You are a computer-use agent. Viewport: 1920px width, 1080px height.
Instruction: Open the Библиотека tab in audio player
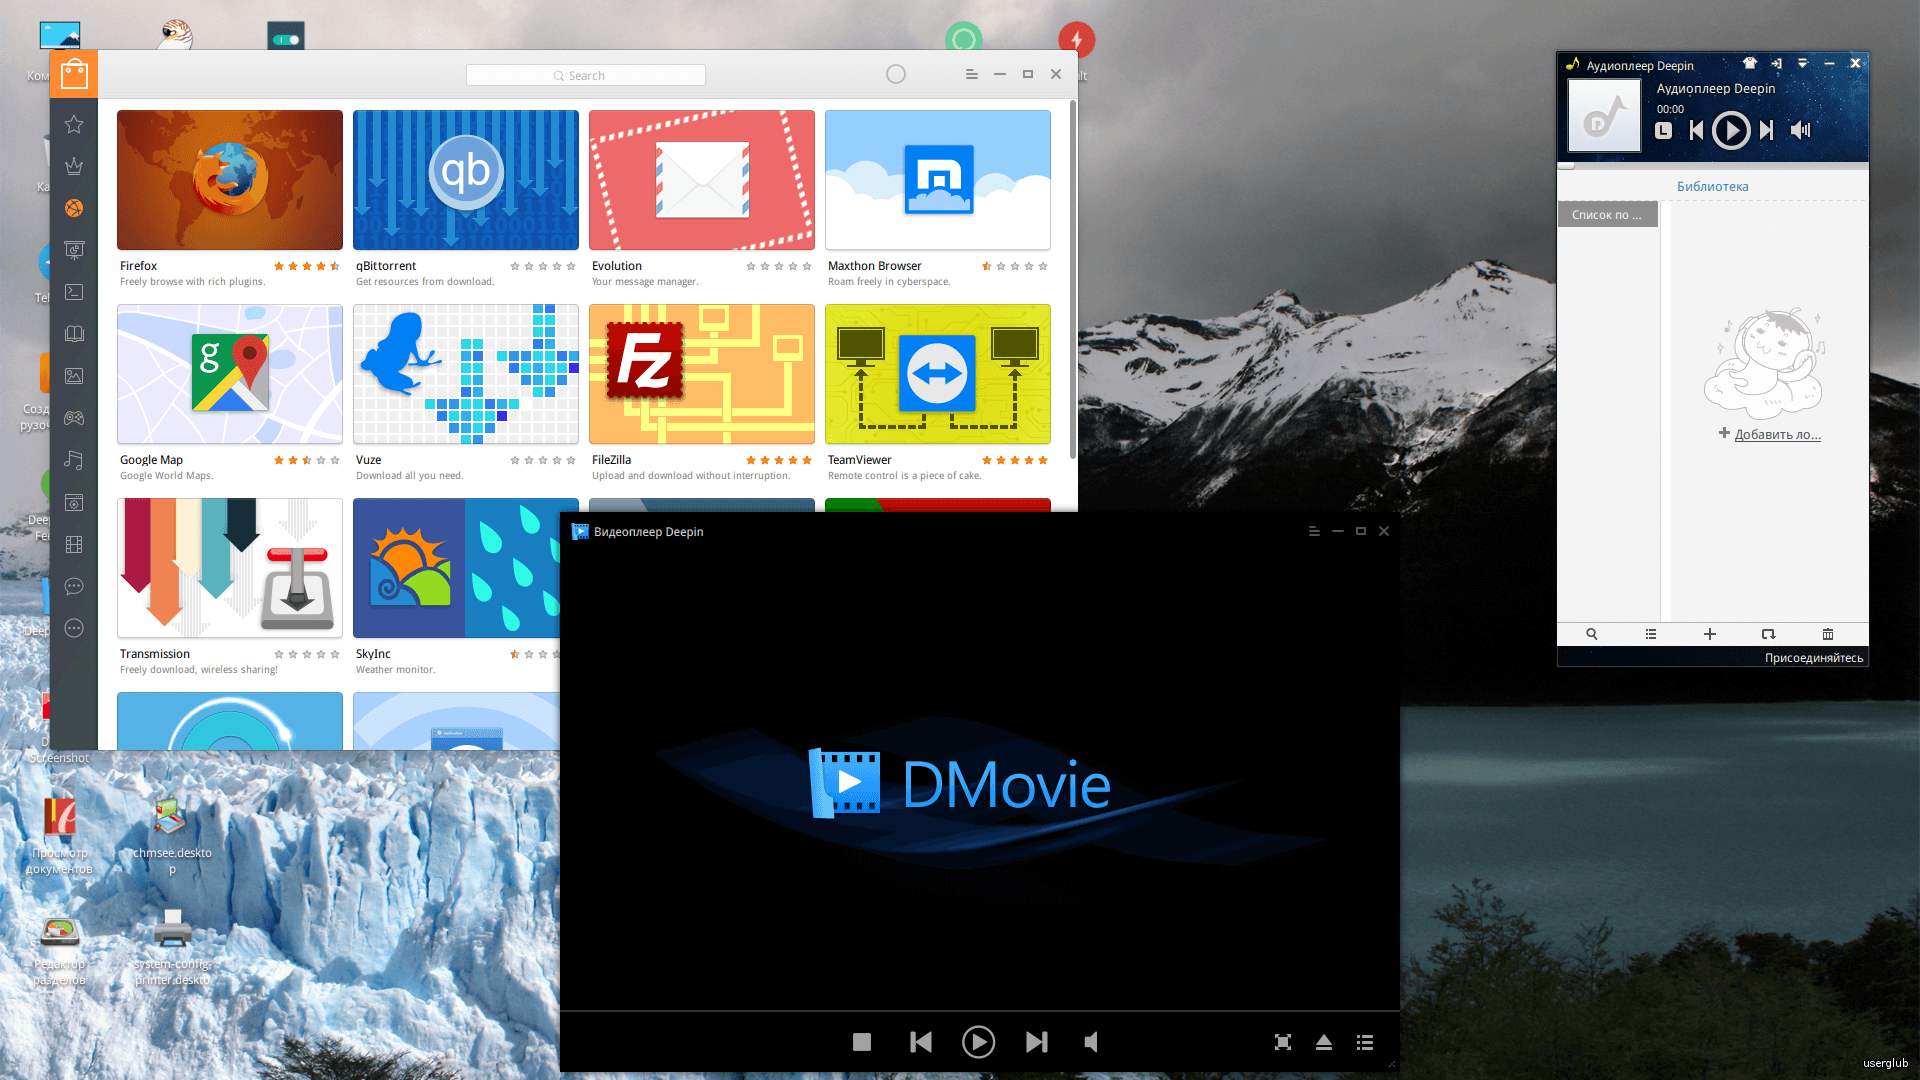(x=1713, y=186)
